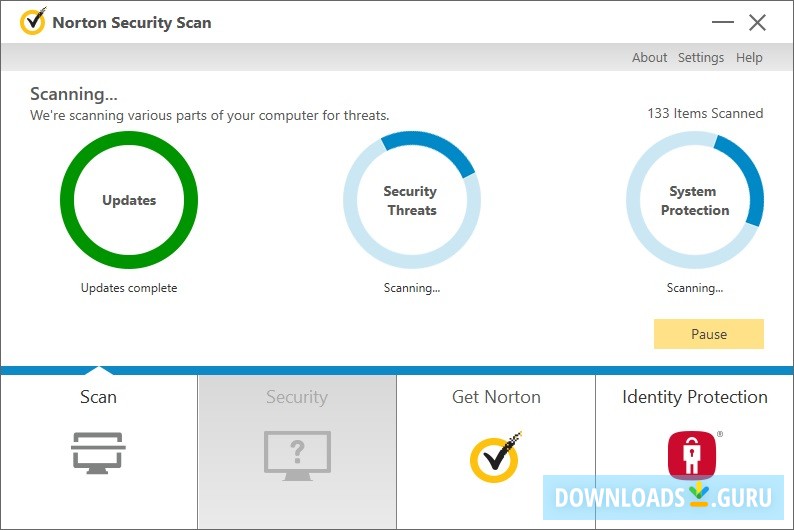
Task: Click the Security Threats progress ring
Action: click(411, 200)
